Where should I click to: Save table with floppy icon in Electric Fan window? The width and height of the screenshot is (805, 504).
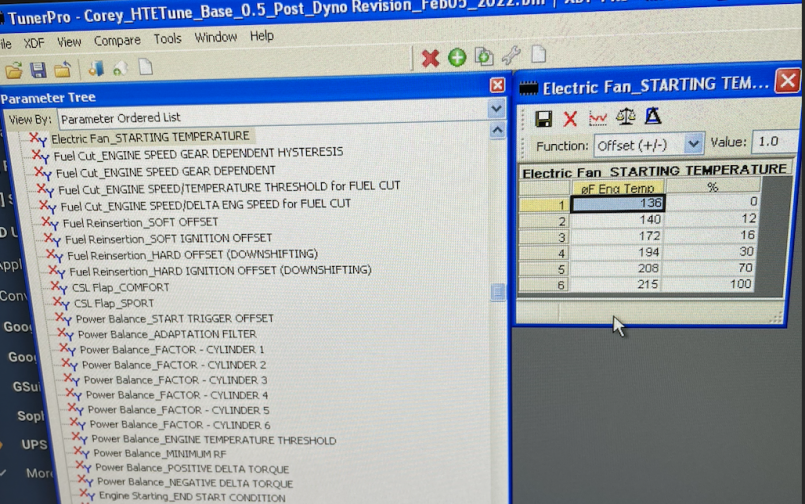pyautogui.click(x=544, y=118)
